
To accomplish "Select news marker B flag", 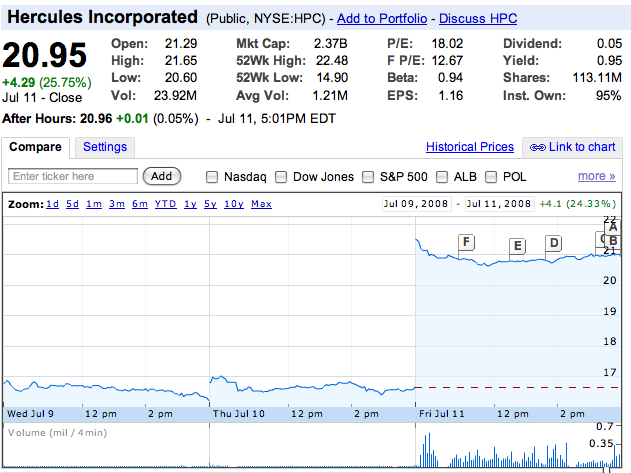I will [x=613, y=240].
